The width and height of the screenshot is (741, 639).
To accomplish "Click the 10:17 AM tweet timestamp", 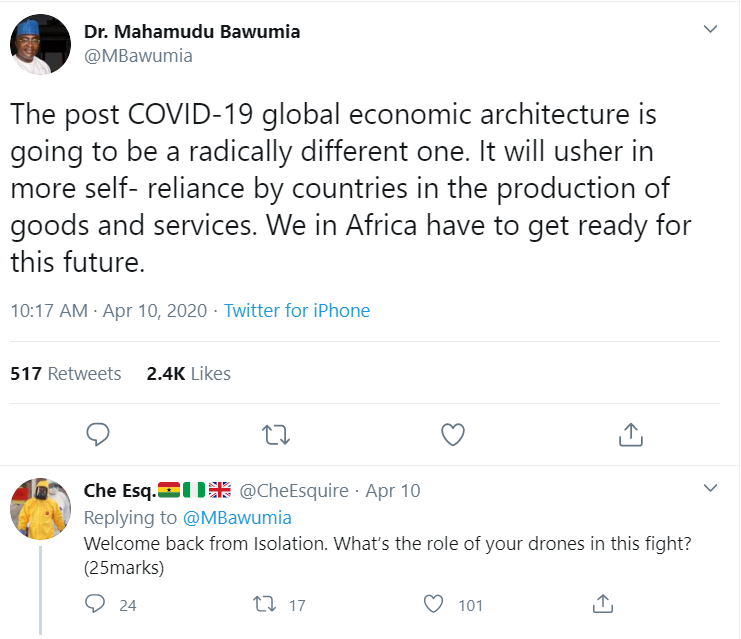I will [49, 311].
